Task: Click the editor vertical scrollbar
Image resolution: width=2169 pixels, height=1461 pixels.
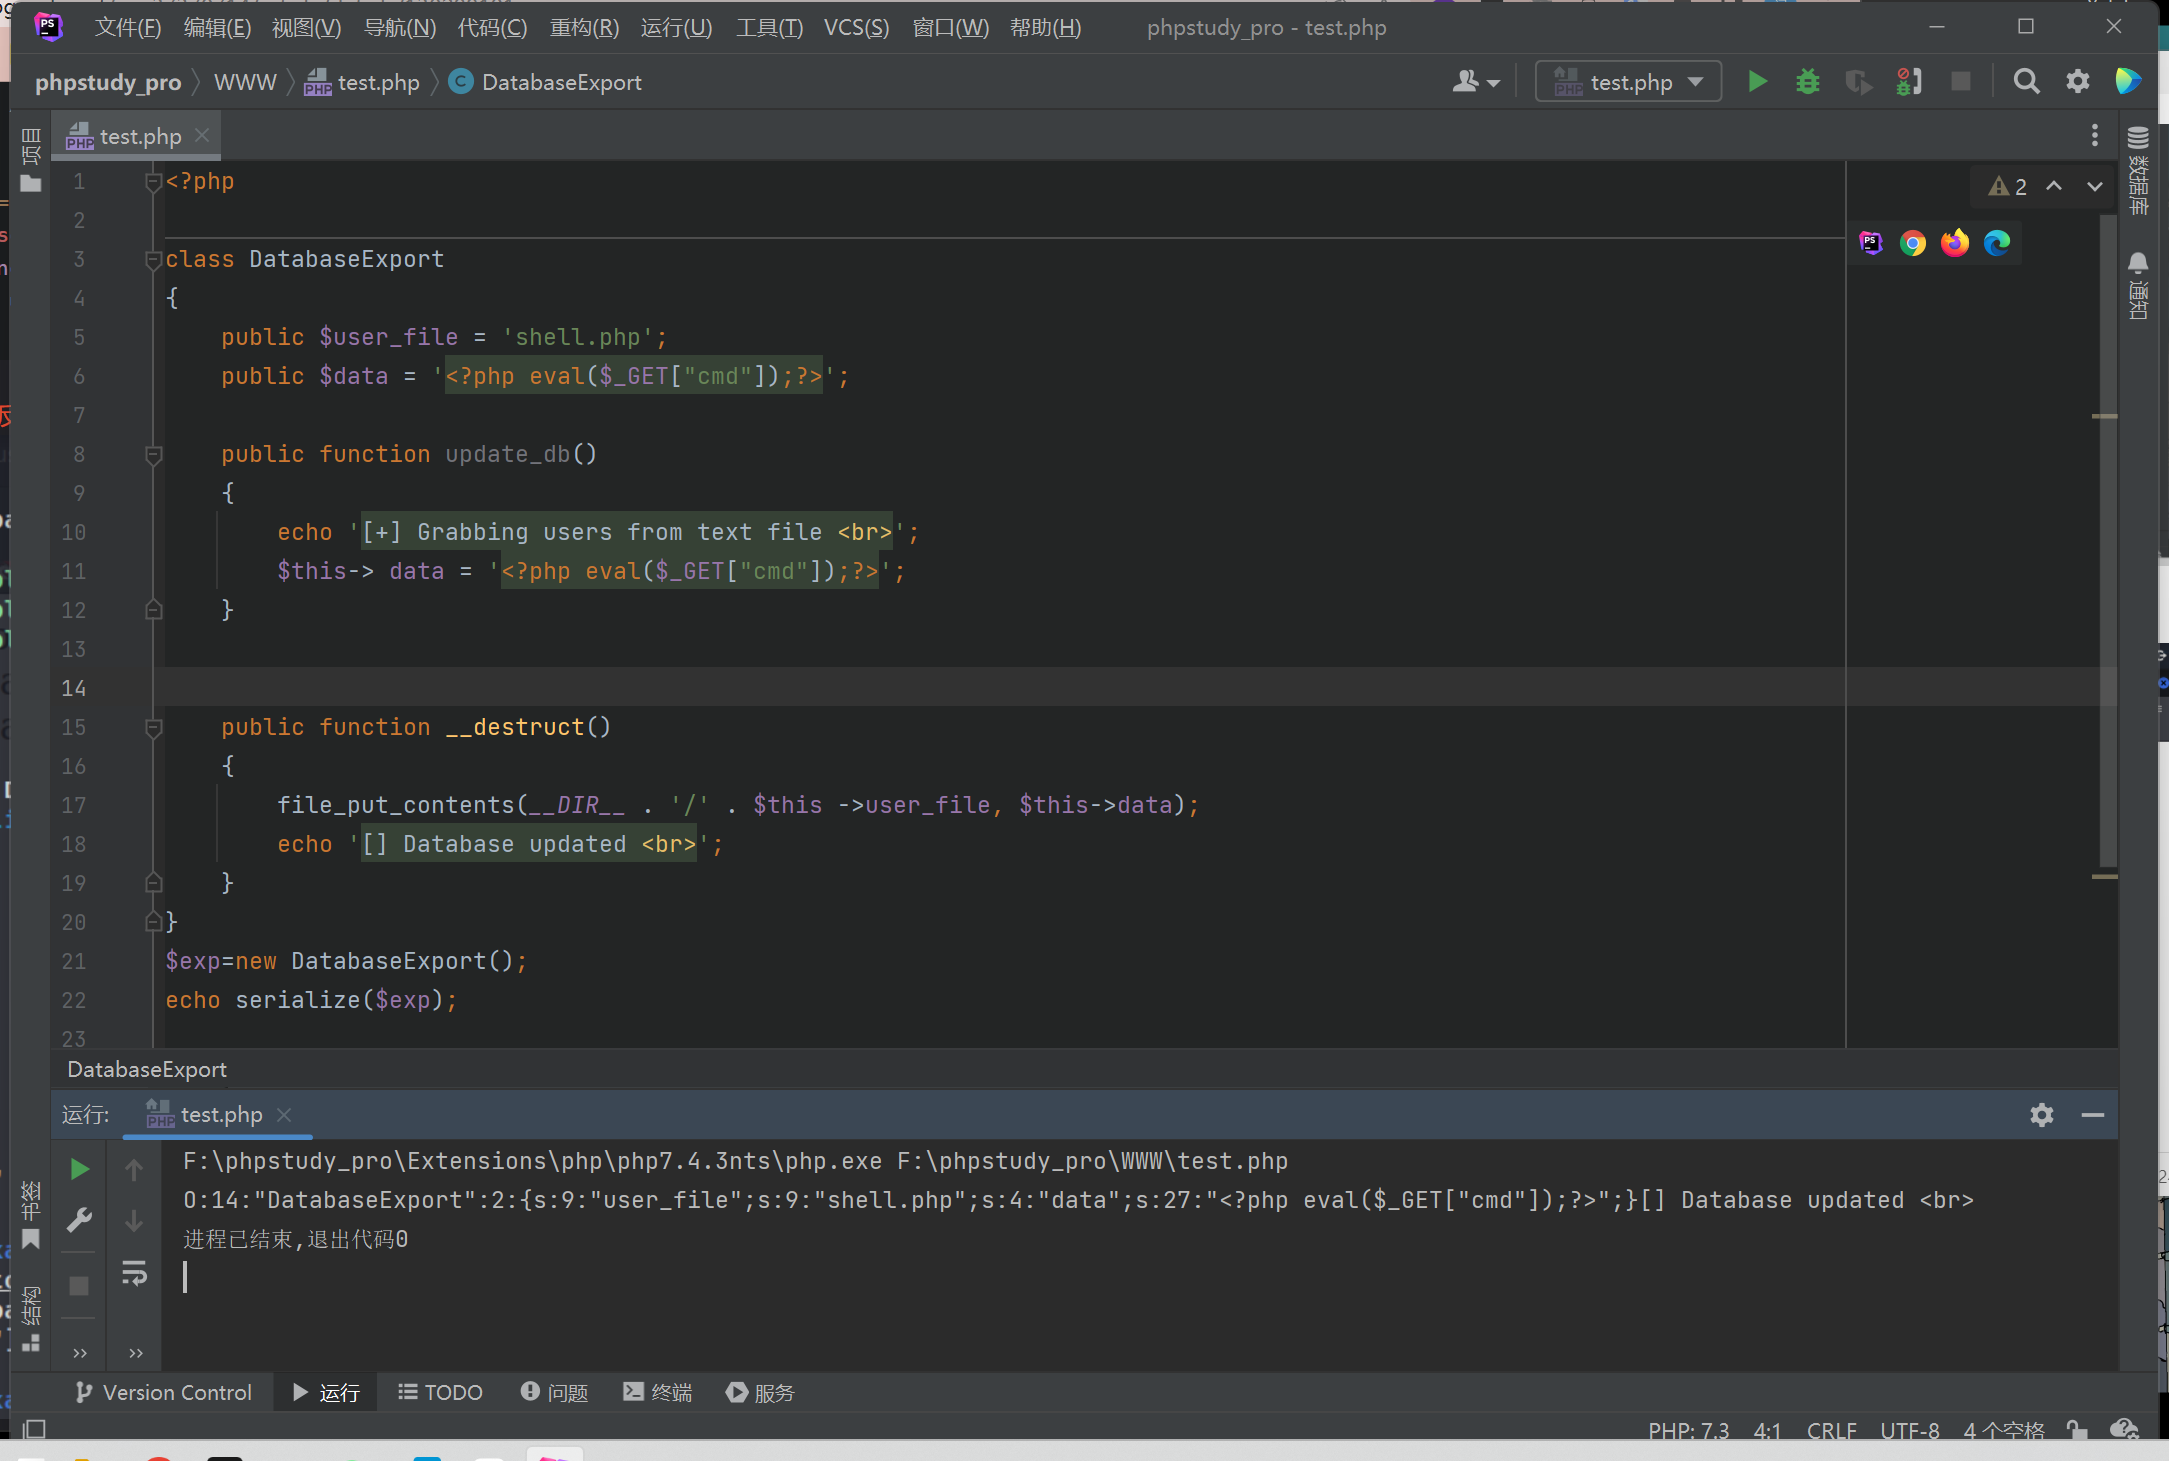Action: tap(2108, 540)
